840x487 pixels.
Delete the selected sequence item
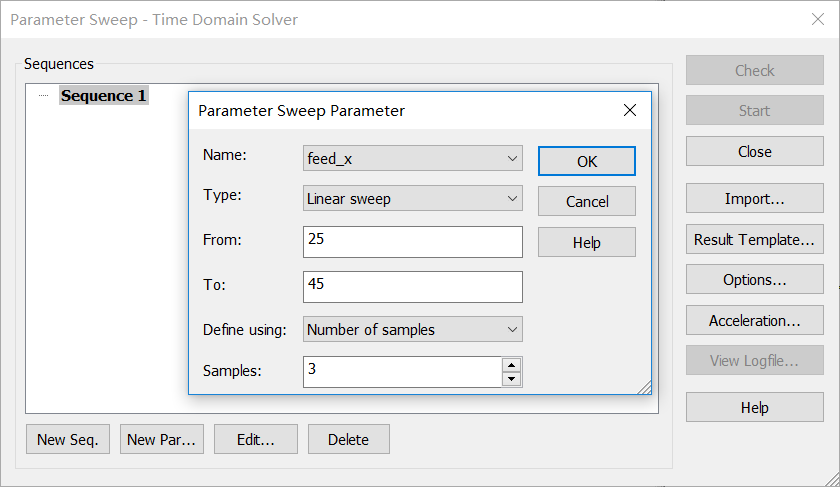pyautogui.click(x=349, y=439)
